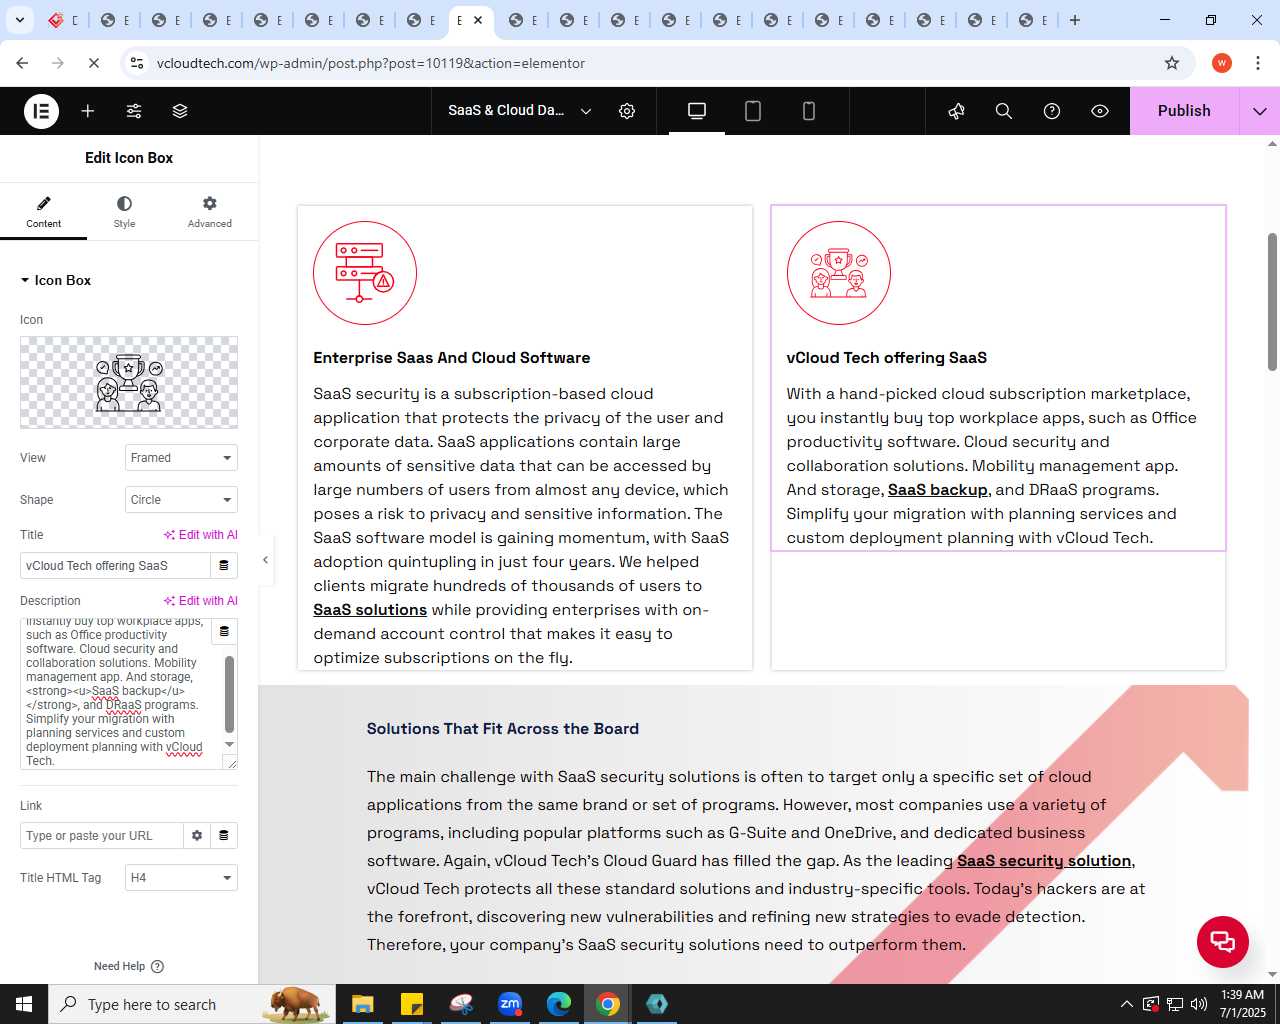Expand the Publish options arrow
Image resolution: width=1280 pixels, height=1024 pixels.
[1260, 111]
